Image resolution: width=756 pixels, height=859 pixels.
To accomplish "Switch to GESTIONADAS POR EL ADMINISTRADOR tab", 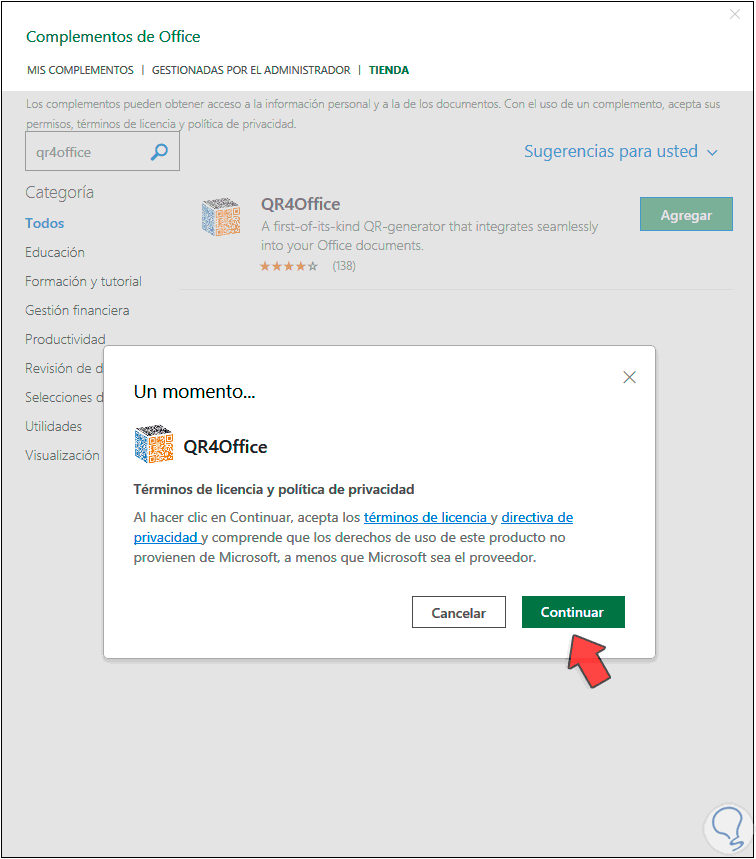I will [251, 70].
